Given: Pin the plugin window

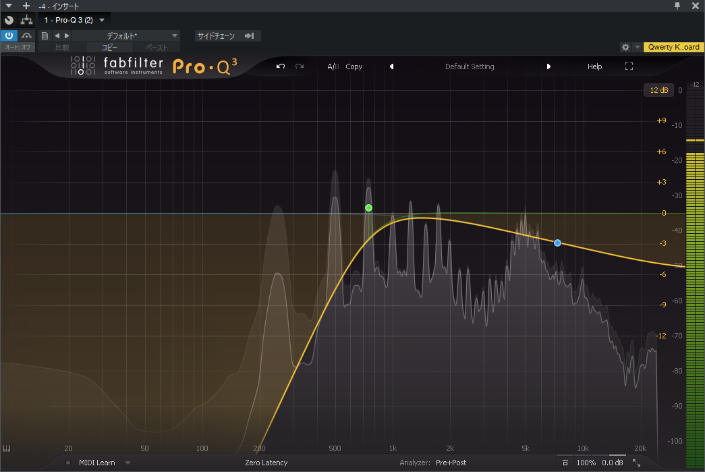Looking at the screenshot, I should pyautogui.click(x=677, y=5).
